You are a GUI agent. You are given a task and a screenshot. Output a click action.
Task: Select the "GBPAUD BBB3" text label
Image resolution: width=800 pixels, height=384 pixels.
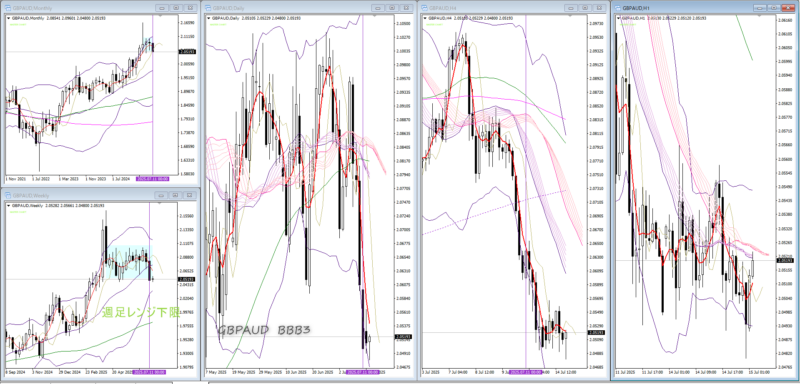pos(264,330)
